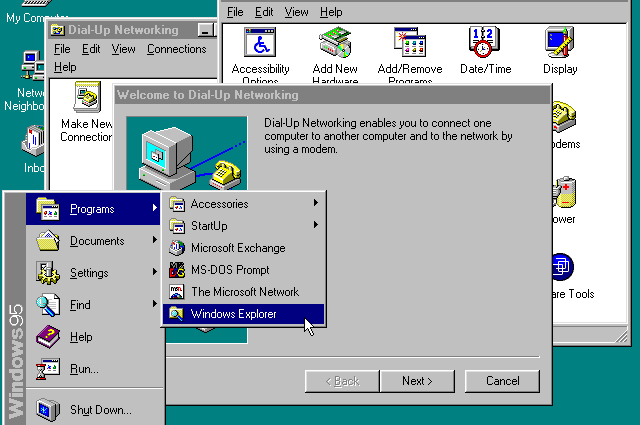Launch MS-DOS Prompt from Programs menu
Screen dimensions: 640x425
(229, 270)
